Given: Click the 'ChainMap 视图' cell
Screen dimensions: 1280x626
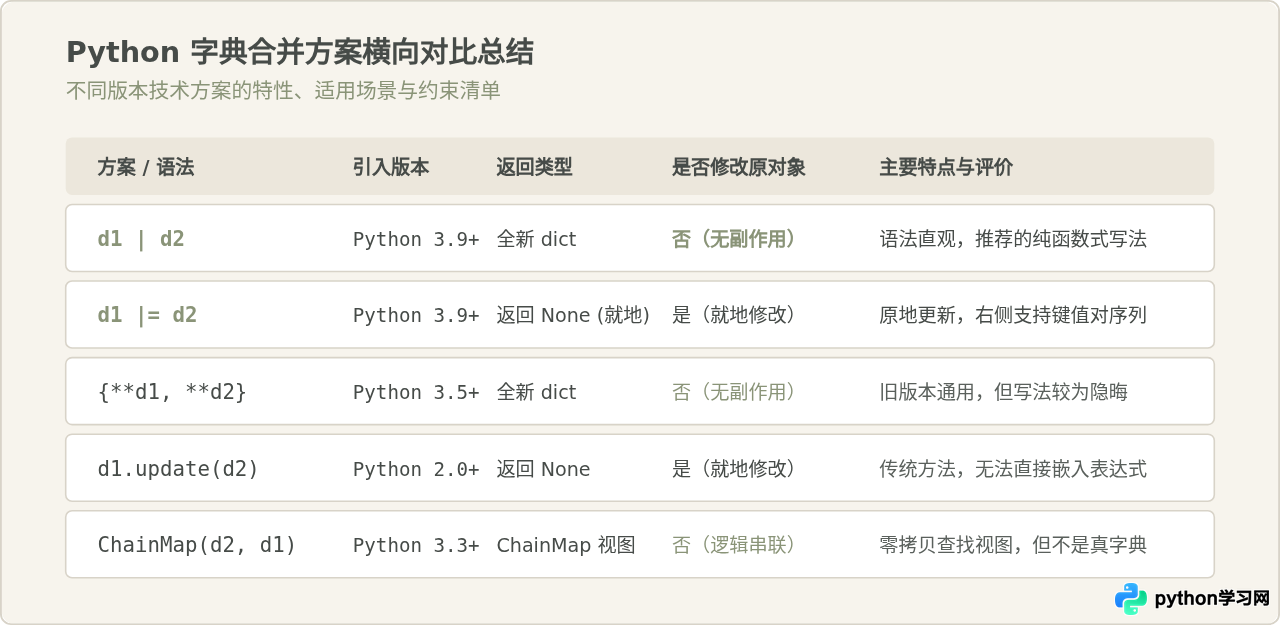Looking at the screenshot, I should 566,545.
